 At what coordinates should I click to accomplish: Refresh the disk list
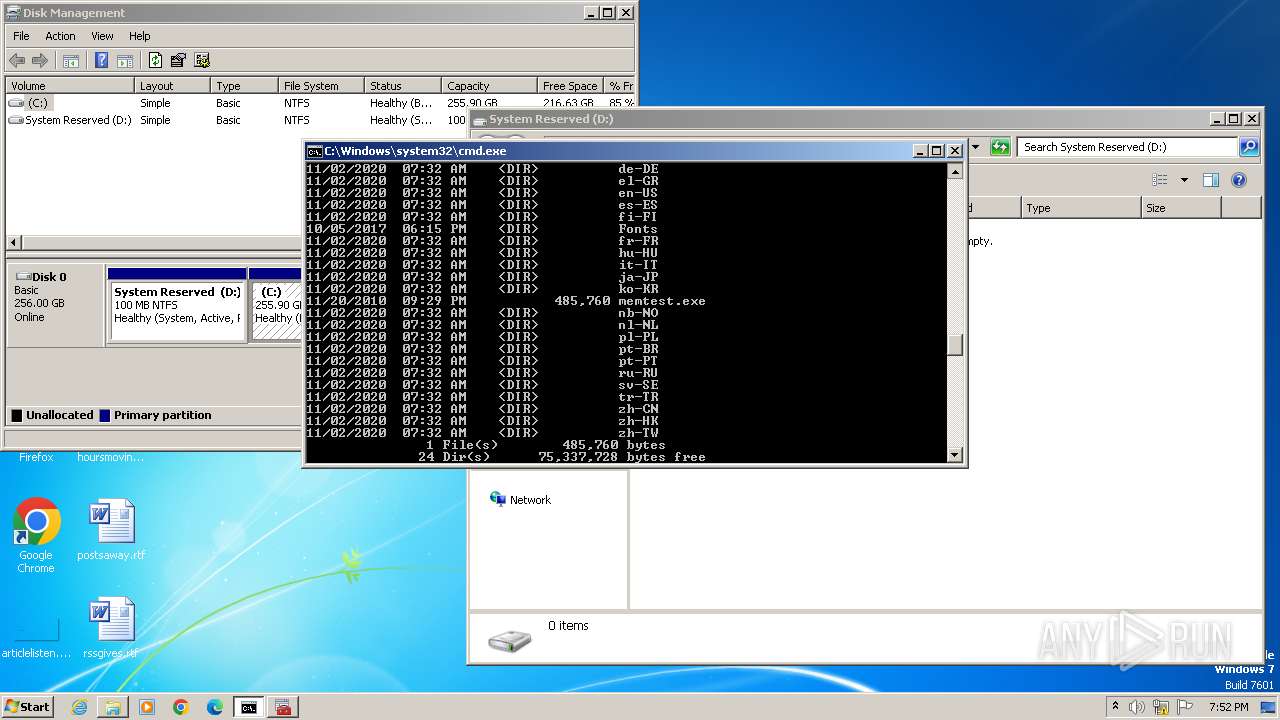[155, 61]
